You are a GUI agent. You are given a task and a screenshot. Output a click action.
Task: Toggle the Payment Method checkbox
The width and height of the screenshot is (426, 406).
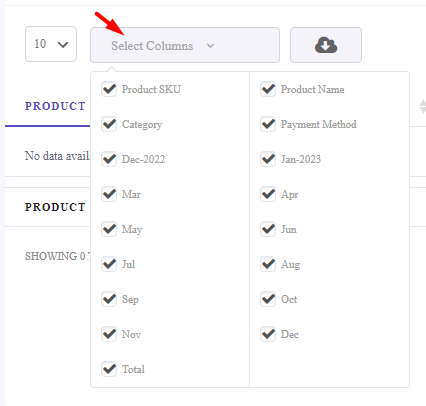coord(268,124)
